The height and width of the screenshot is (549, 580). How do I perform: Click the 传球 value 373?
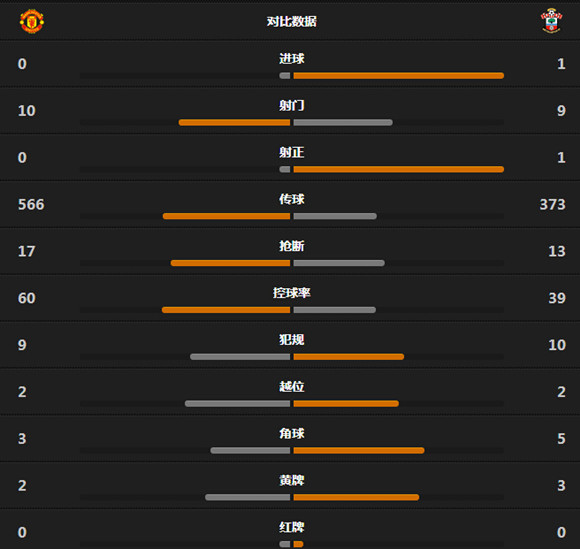point(553,205)
